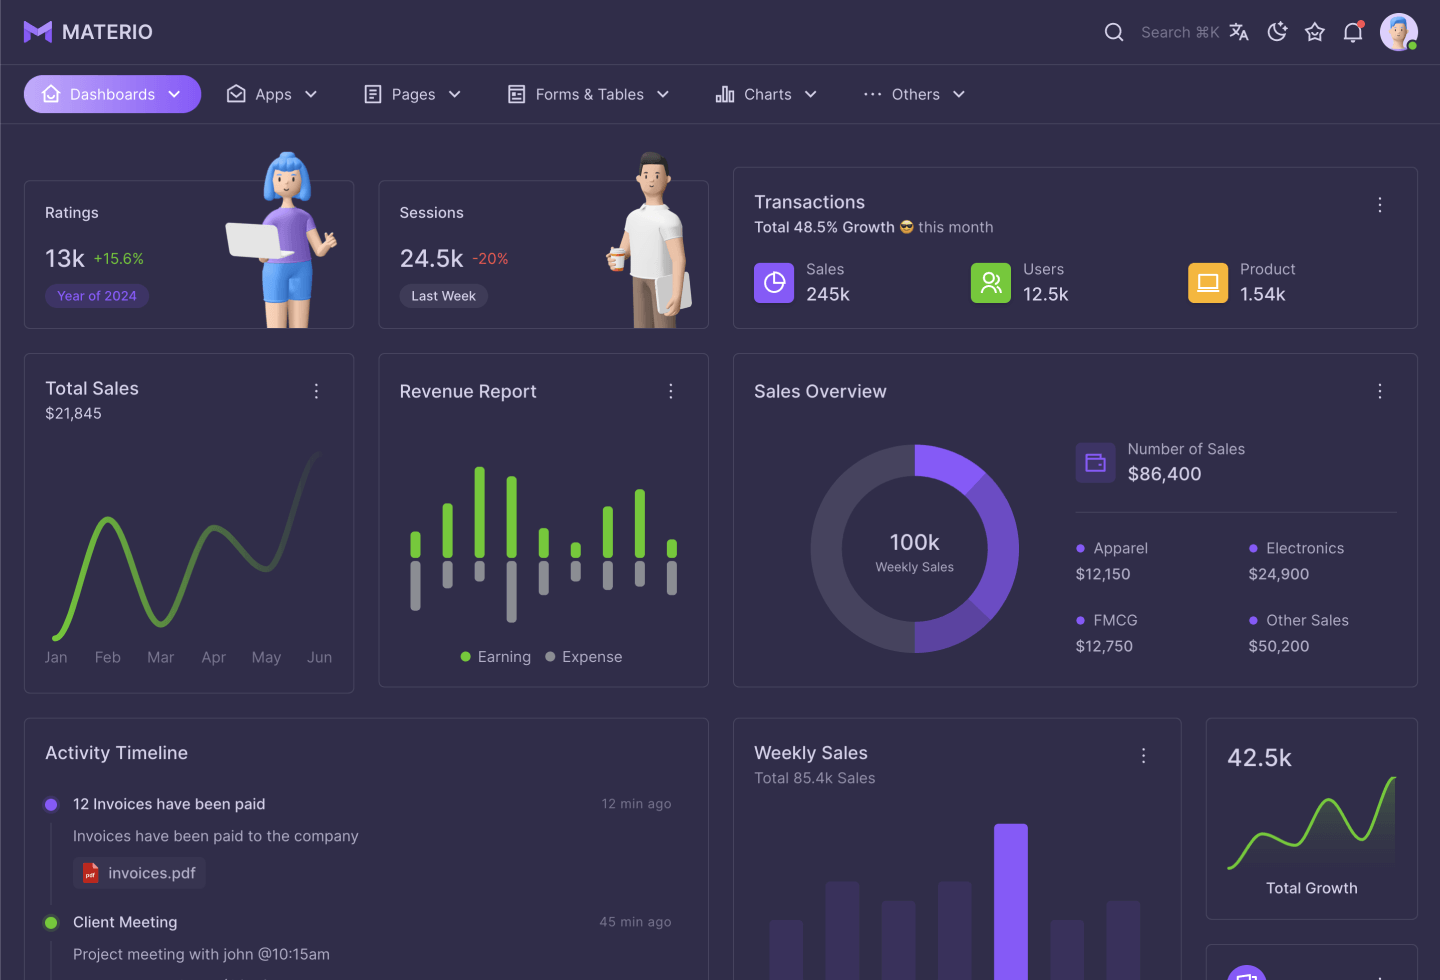Open the Forms & Tables menu
This screenshot has width=1440, height=980.
(x=588, y=94)
